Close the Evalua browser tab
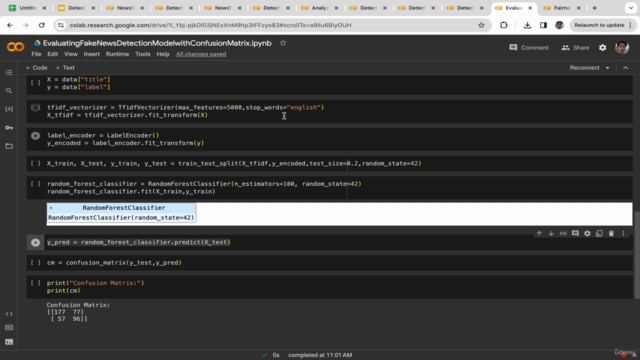Image resolution: width=640 pixels, height=360 pixels. pos(530,8)
